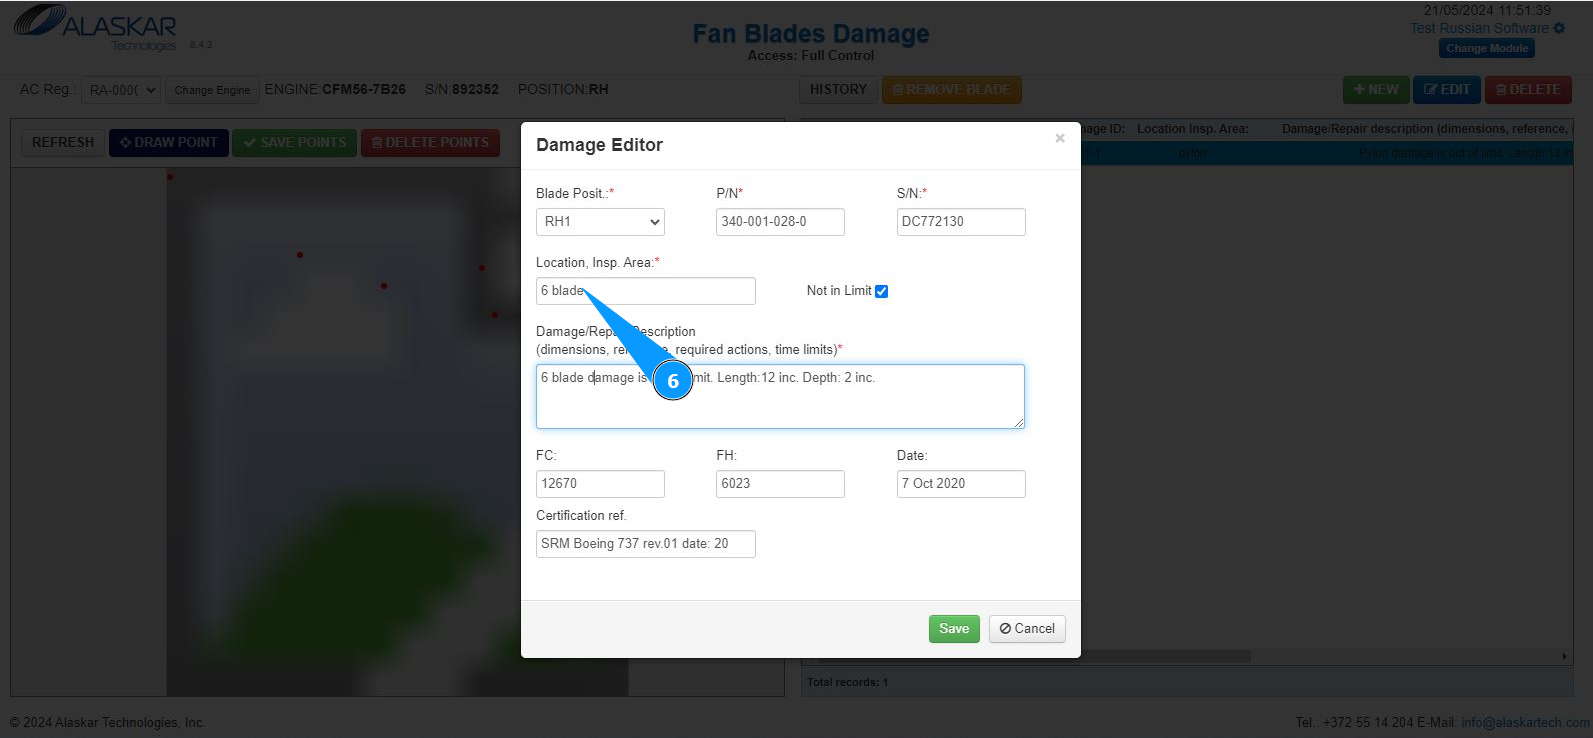Click the green New record button
Viewport: 1593px width, 738px height.
1376,90
